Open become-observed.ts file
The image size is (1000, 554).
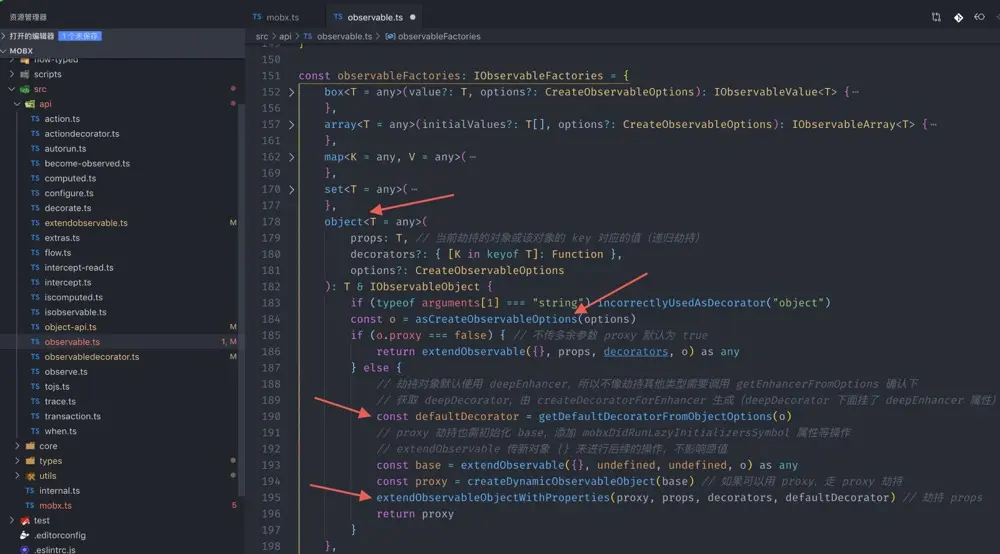coord(87,163)
